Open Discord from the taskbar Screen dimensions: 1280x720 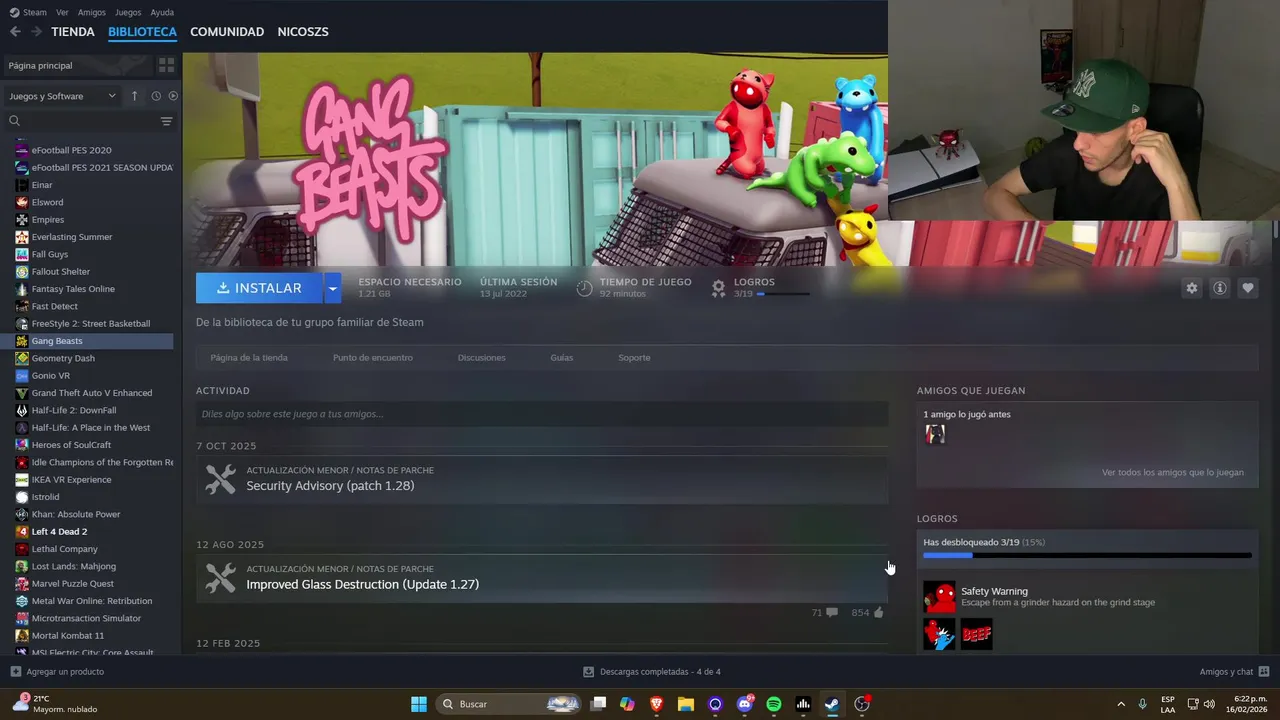(745, 704)
